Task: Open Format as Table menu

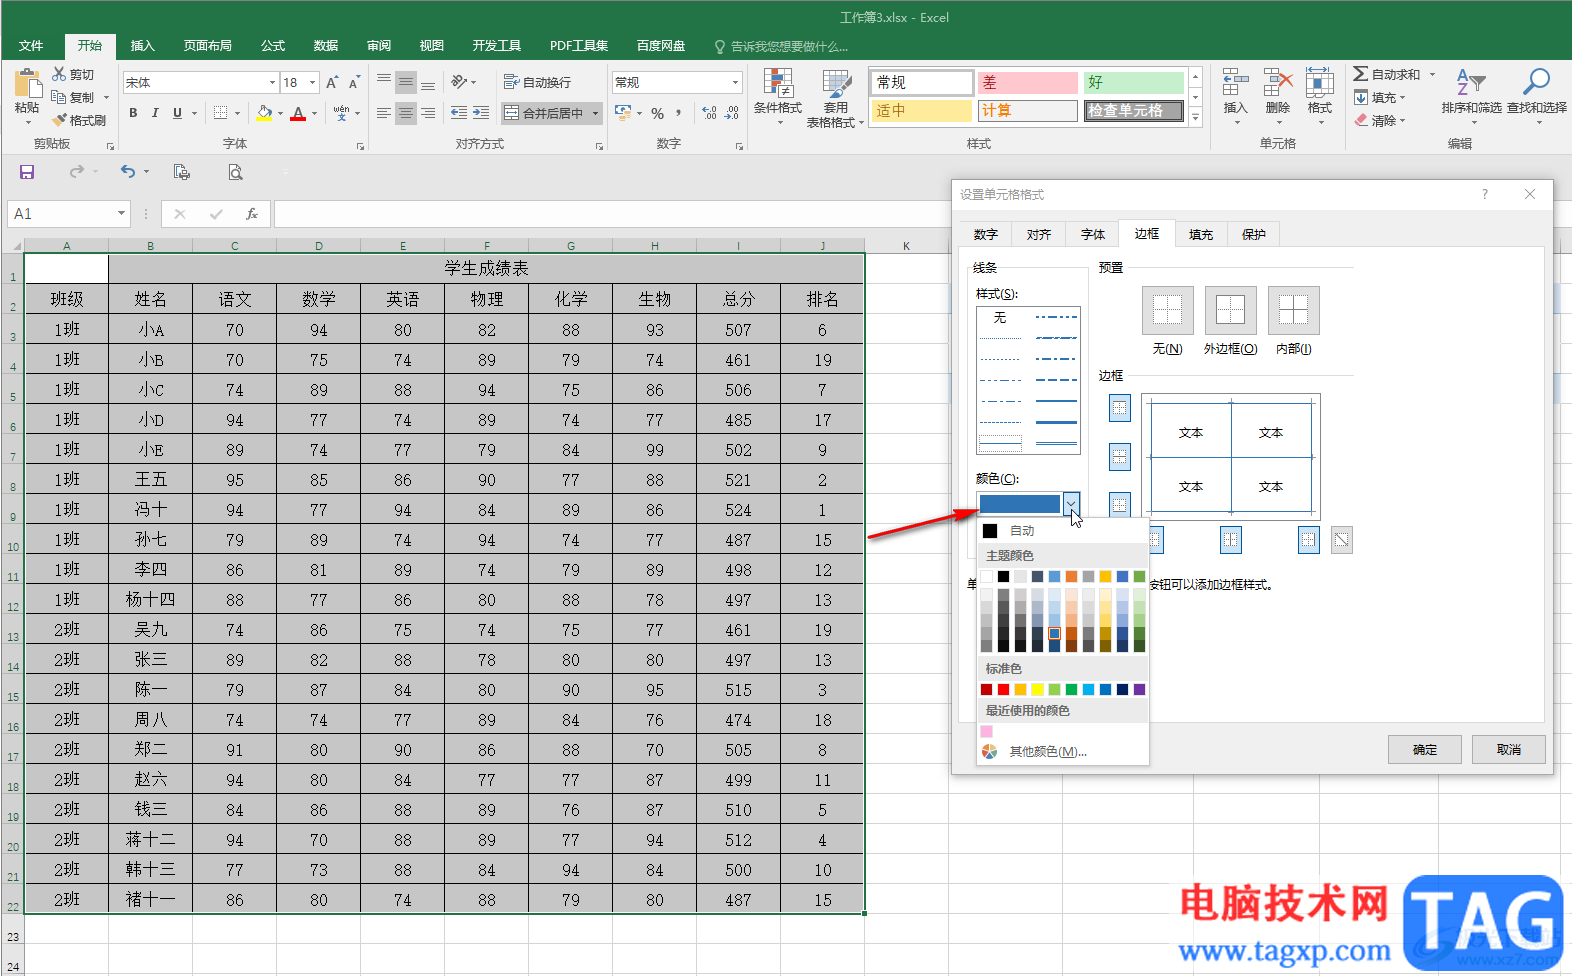Action: (x=835, y=98)
